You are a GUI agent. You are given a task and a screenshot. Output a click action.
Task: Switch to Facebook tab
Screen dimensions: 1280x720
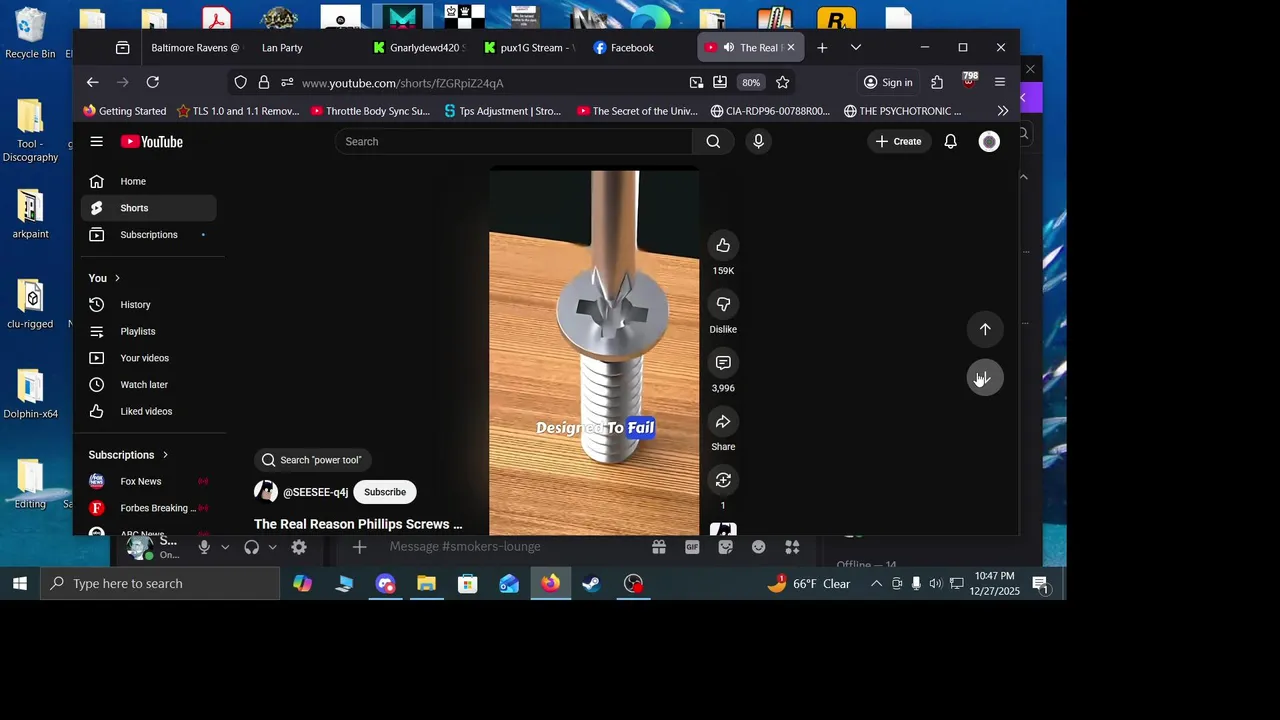[638, 47]
